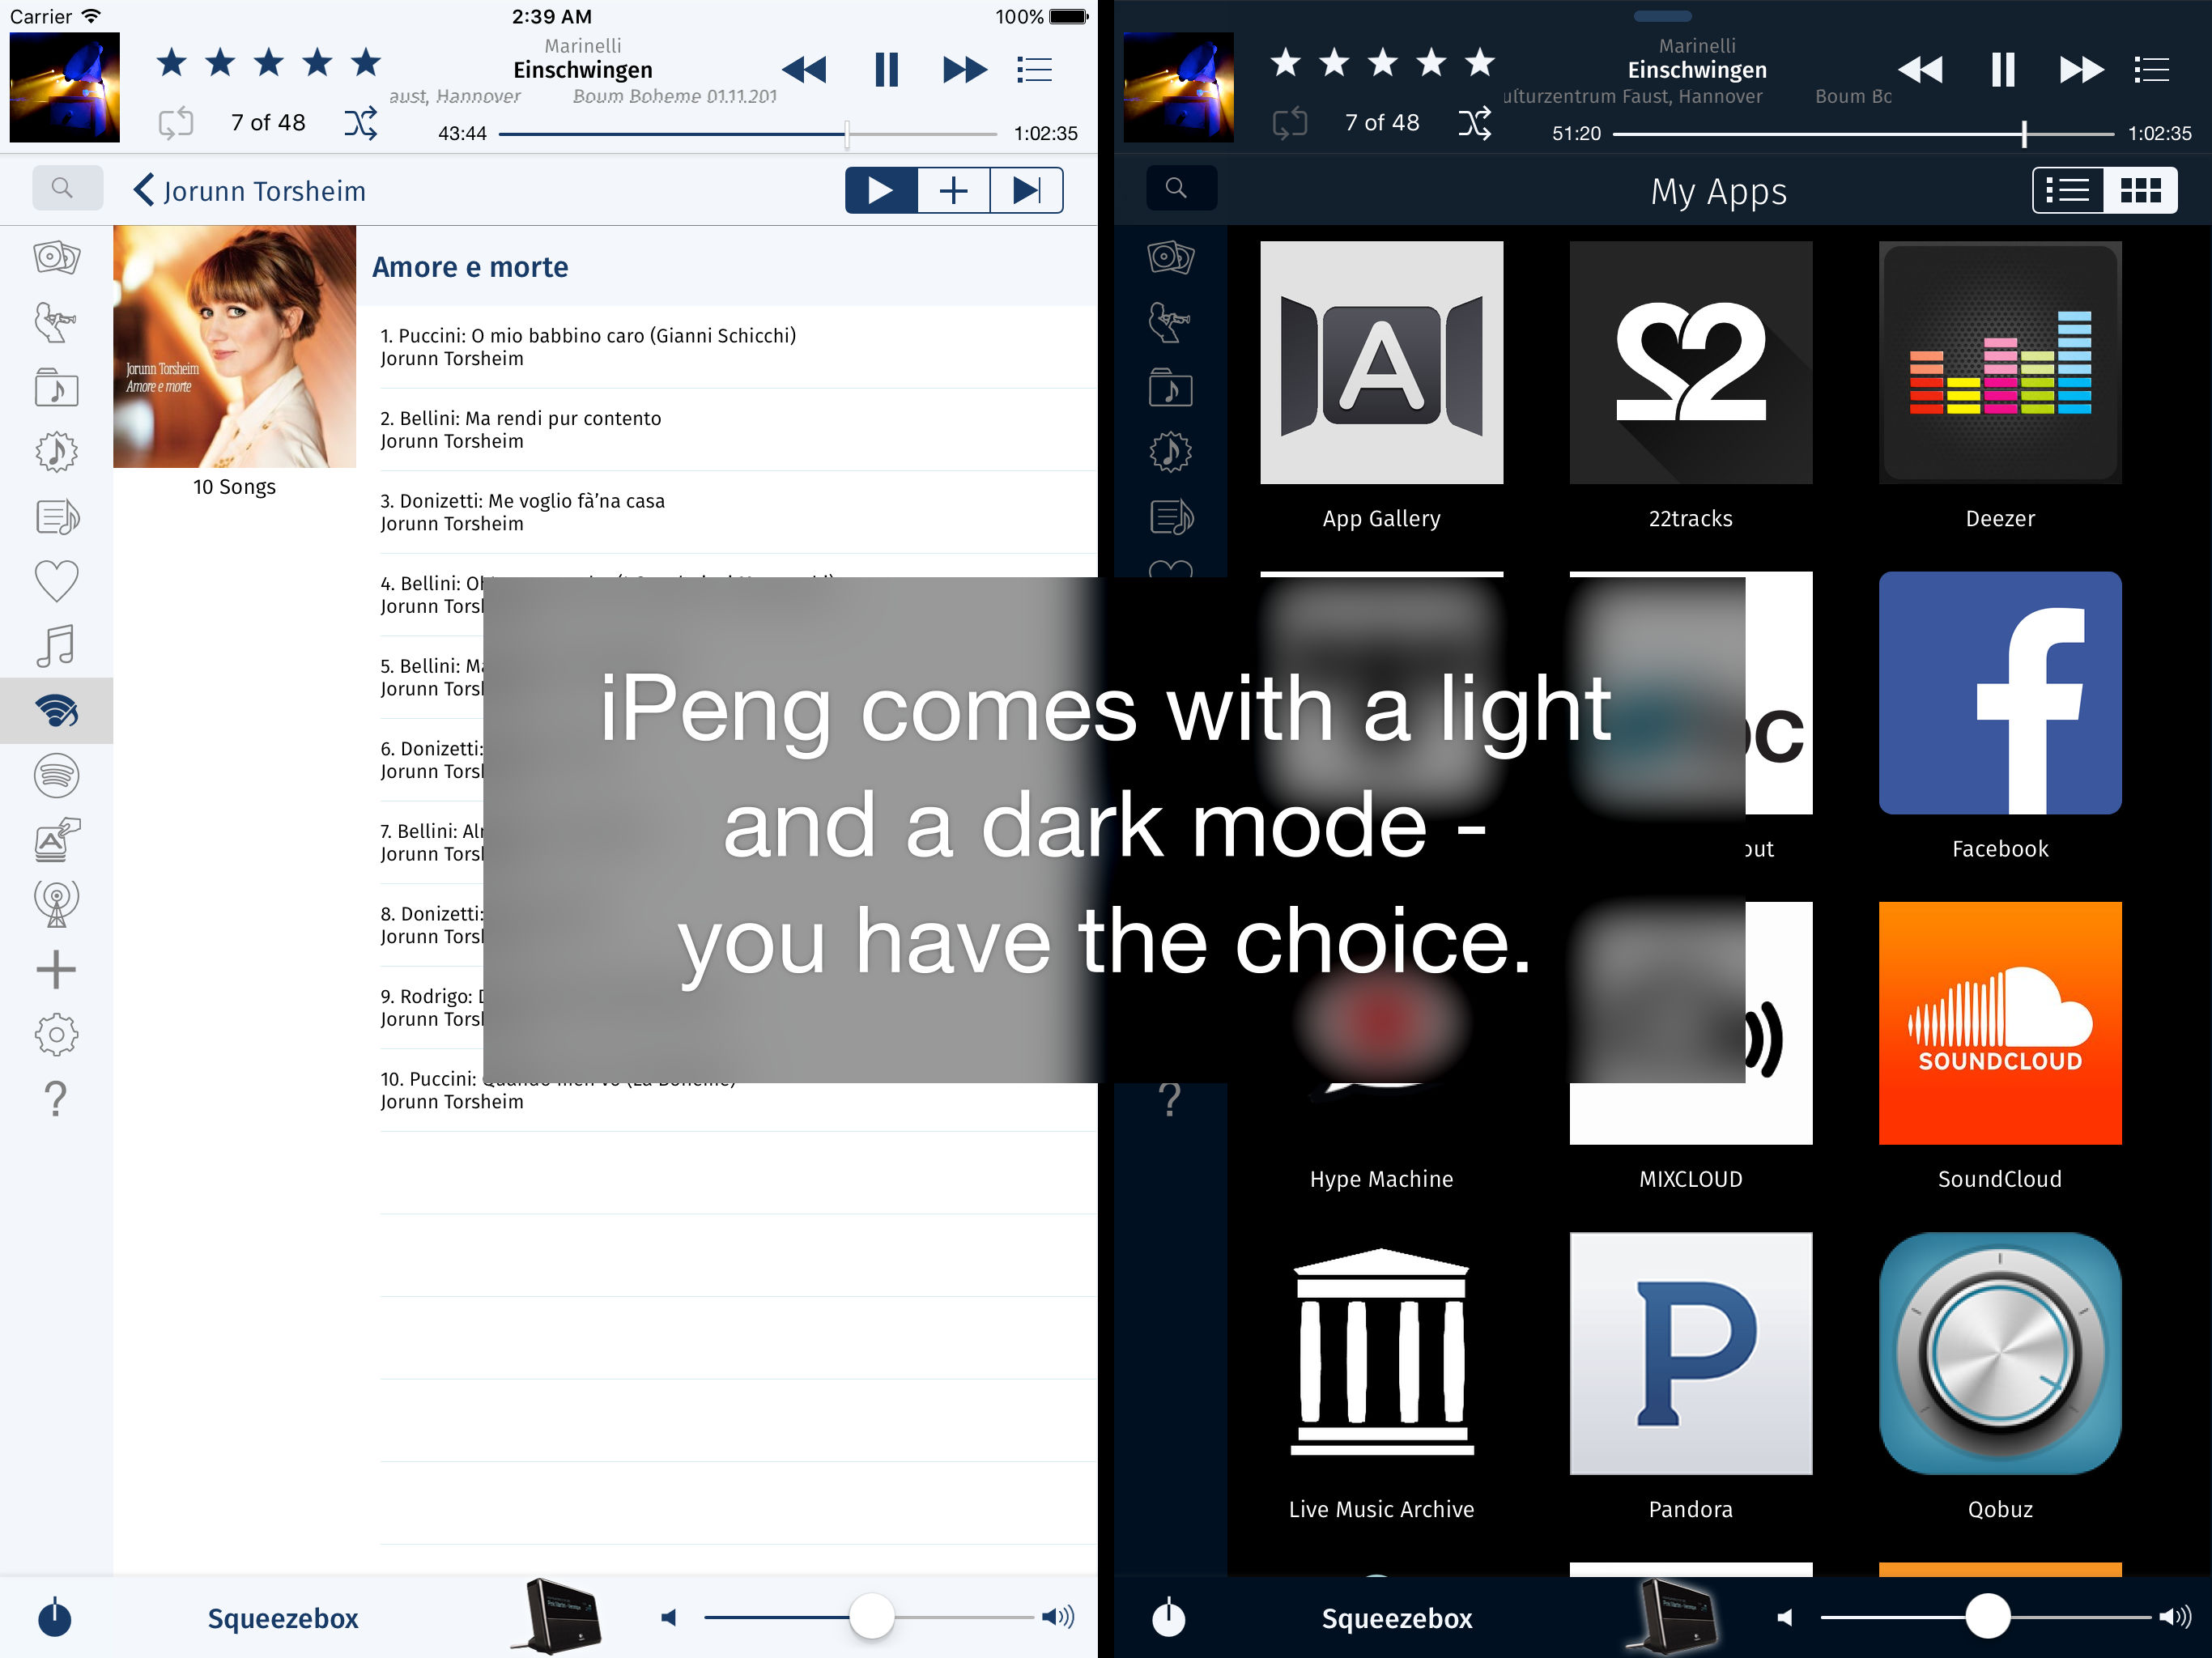Screen dimensions: 2212x1658
Task: Open Artists icon in dark mode sidebar
Action: pyautogui.click(x=1170, y=323)
